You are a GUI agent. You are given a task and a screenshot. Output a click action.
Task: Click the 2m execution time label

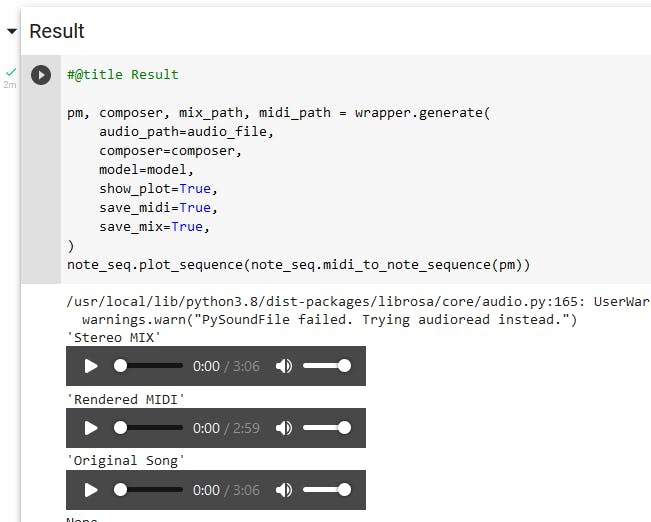point(10,85)
